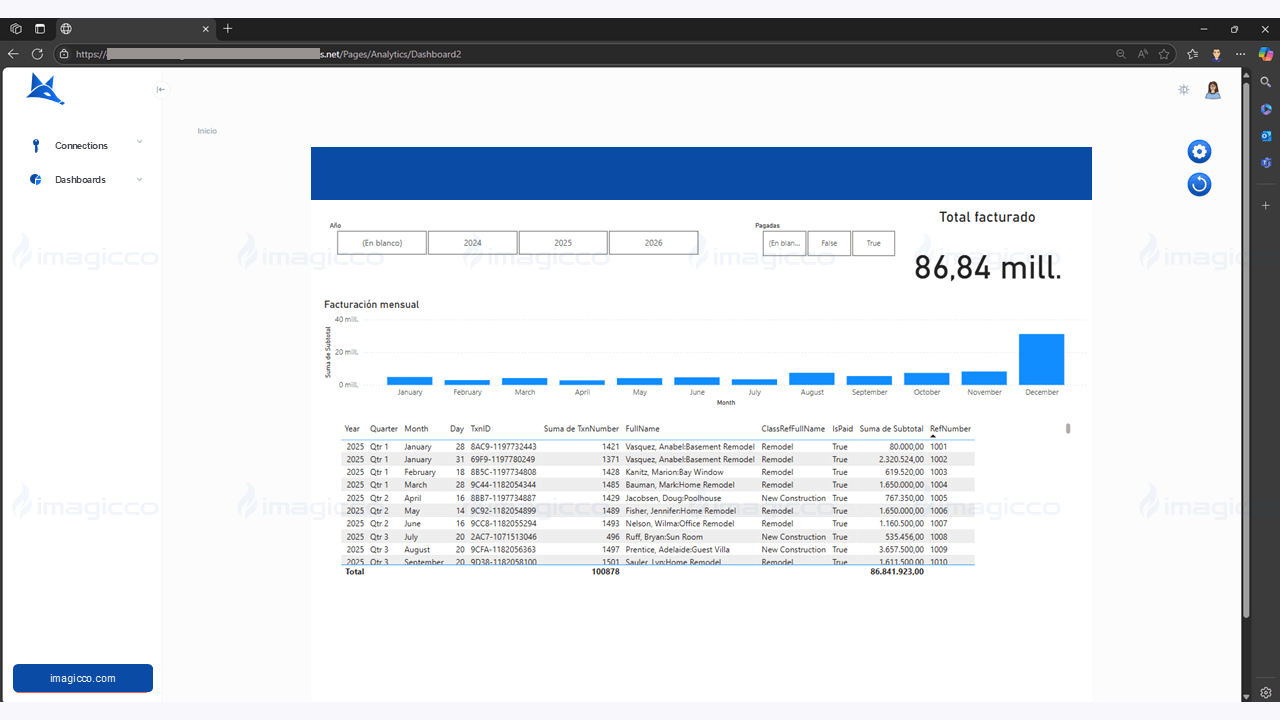Select True in Pagadas filter
The height and width of the screenshot is (720, 1280).
tap(873, 243)
